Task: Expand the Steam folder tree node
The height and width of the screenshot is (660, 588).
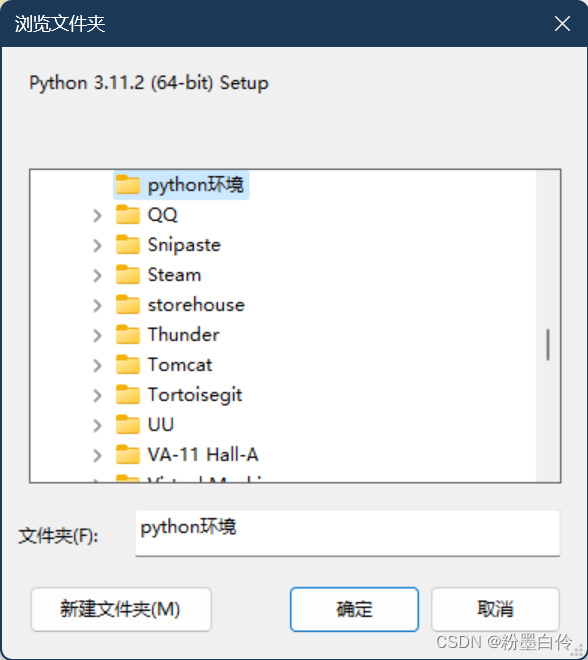Action: (97, 276)
